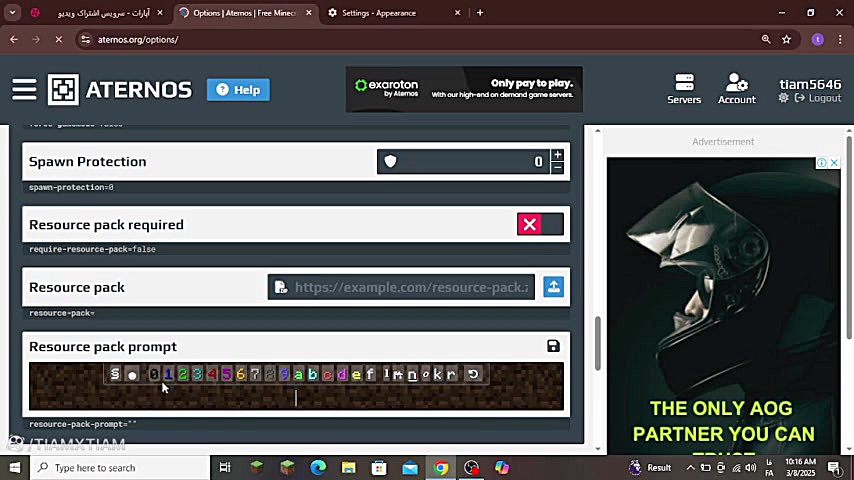Pick pink color code d
854x480 pixels.
pyautogui.click(x=341, y=374)
